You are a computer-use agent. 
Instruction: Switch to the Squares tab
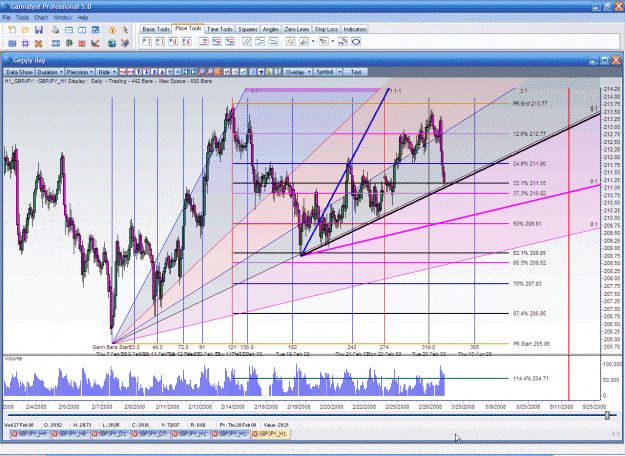pyautogui.click(x=248, y=29)
